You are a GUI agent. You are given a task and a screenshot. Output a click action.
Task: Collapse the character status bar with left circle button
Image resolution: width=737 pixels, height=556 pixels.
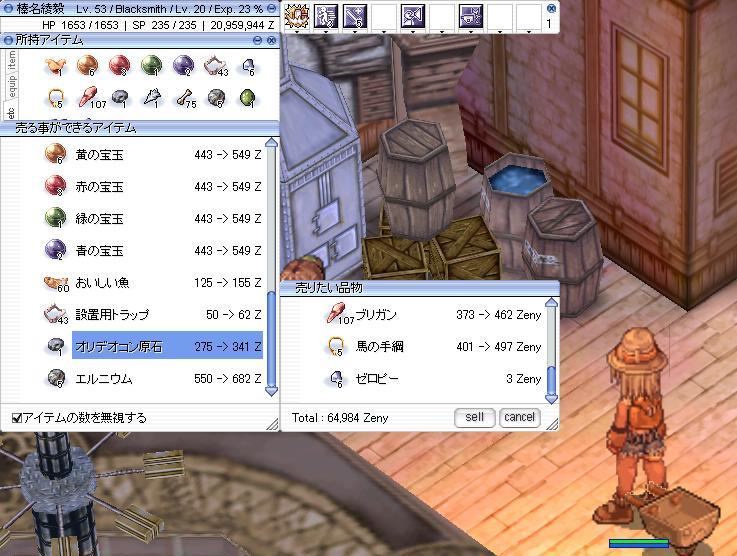coord(8,8)
